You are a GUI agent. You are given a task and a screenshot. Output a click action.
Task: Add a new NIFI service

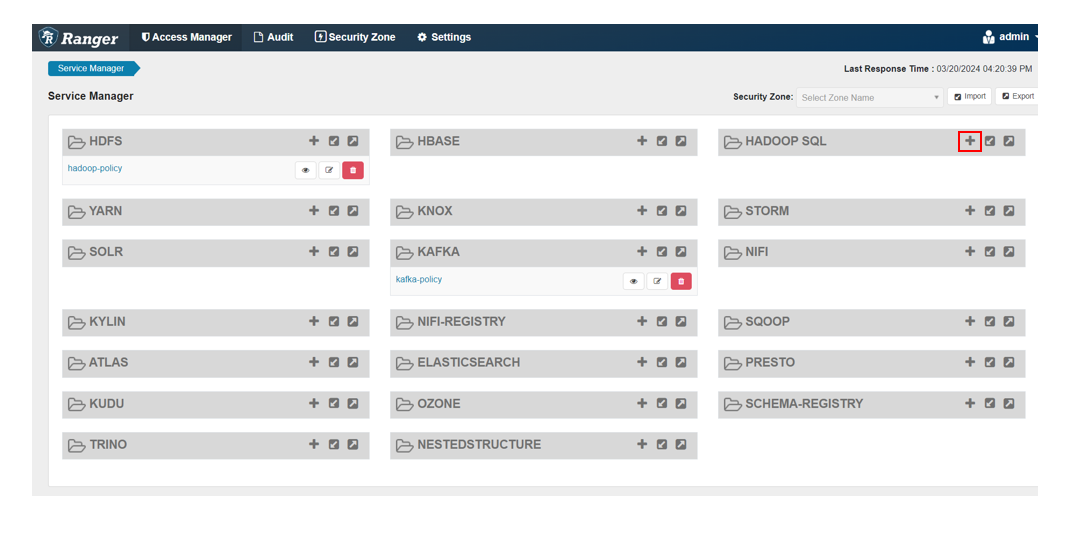pyautogui.click(x=970, y=252)
